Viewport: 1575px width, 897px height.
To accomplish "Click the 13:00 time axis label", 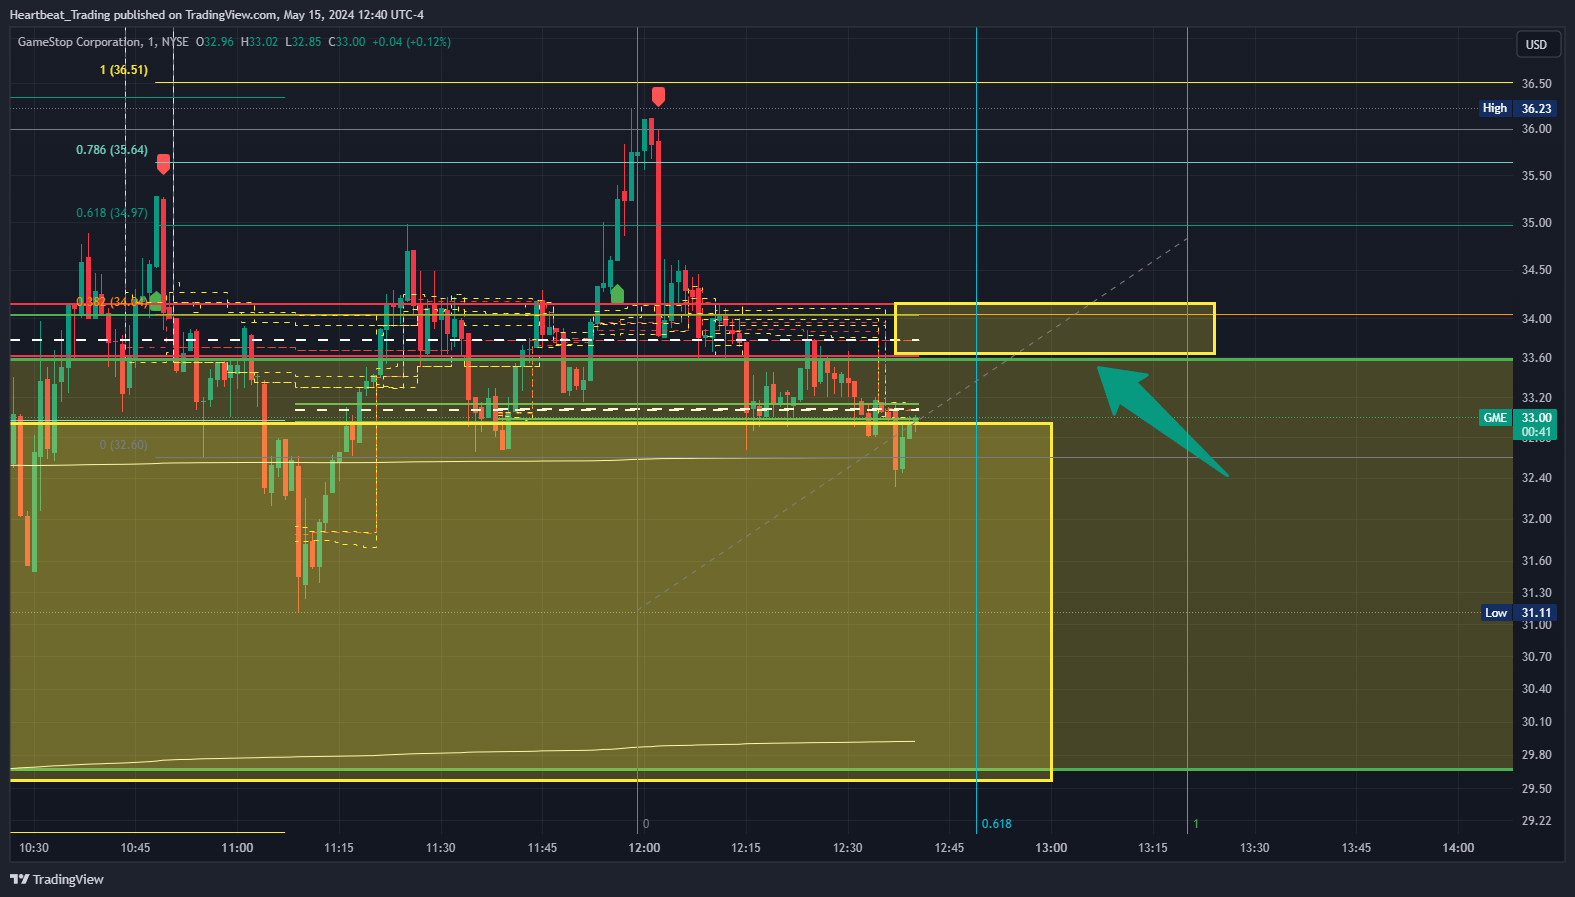I will click(x=1051, y=848).
